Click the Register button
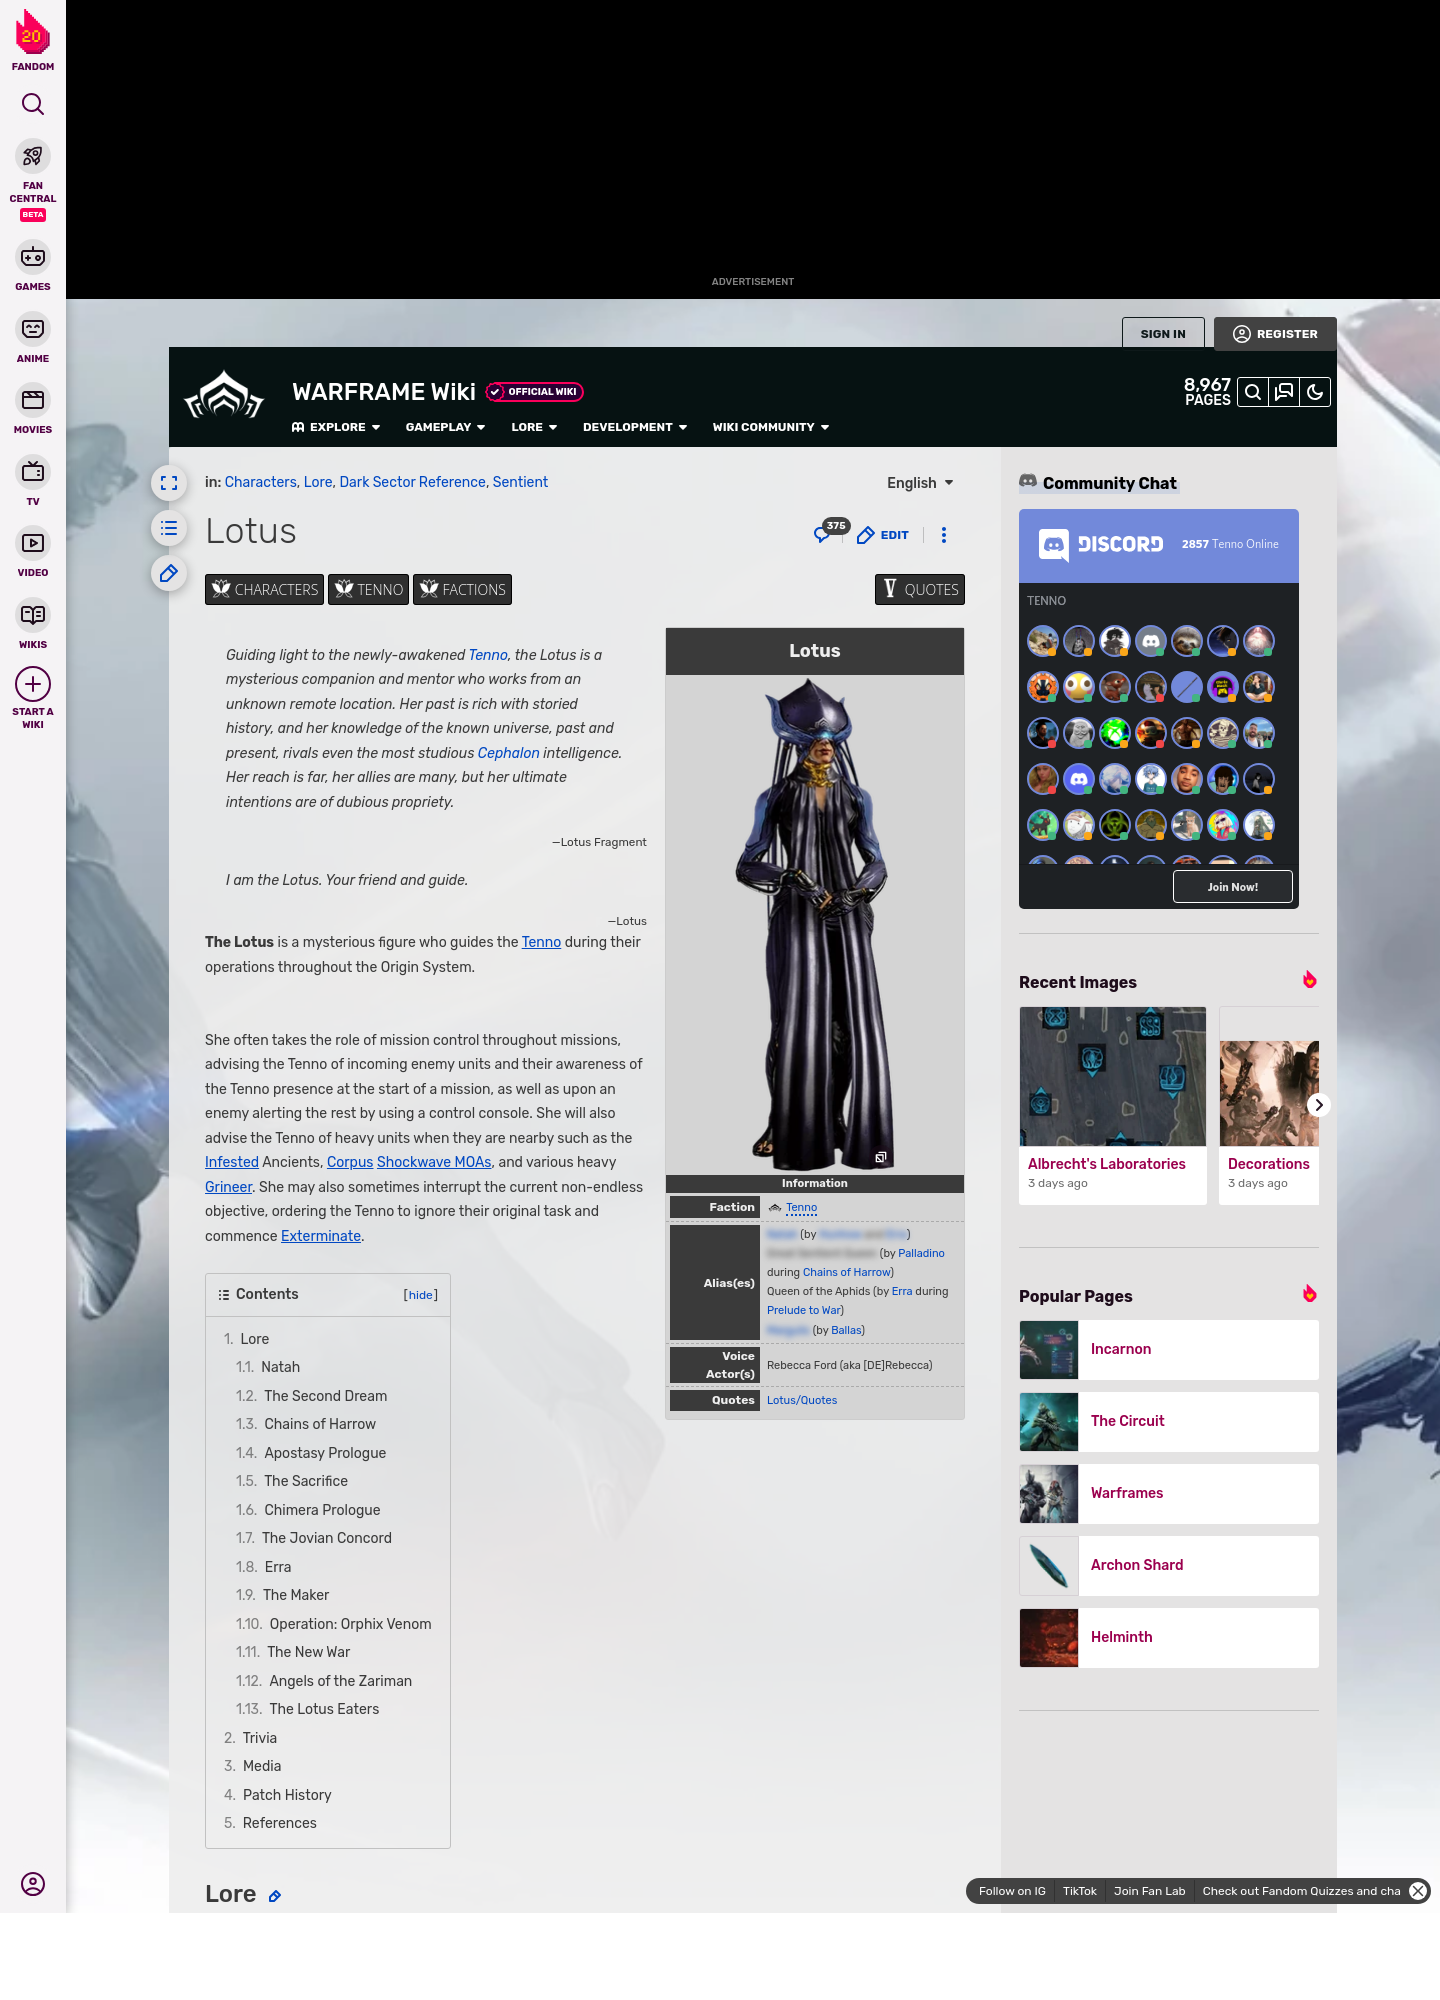 click(x=1275, y=334)
